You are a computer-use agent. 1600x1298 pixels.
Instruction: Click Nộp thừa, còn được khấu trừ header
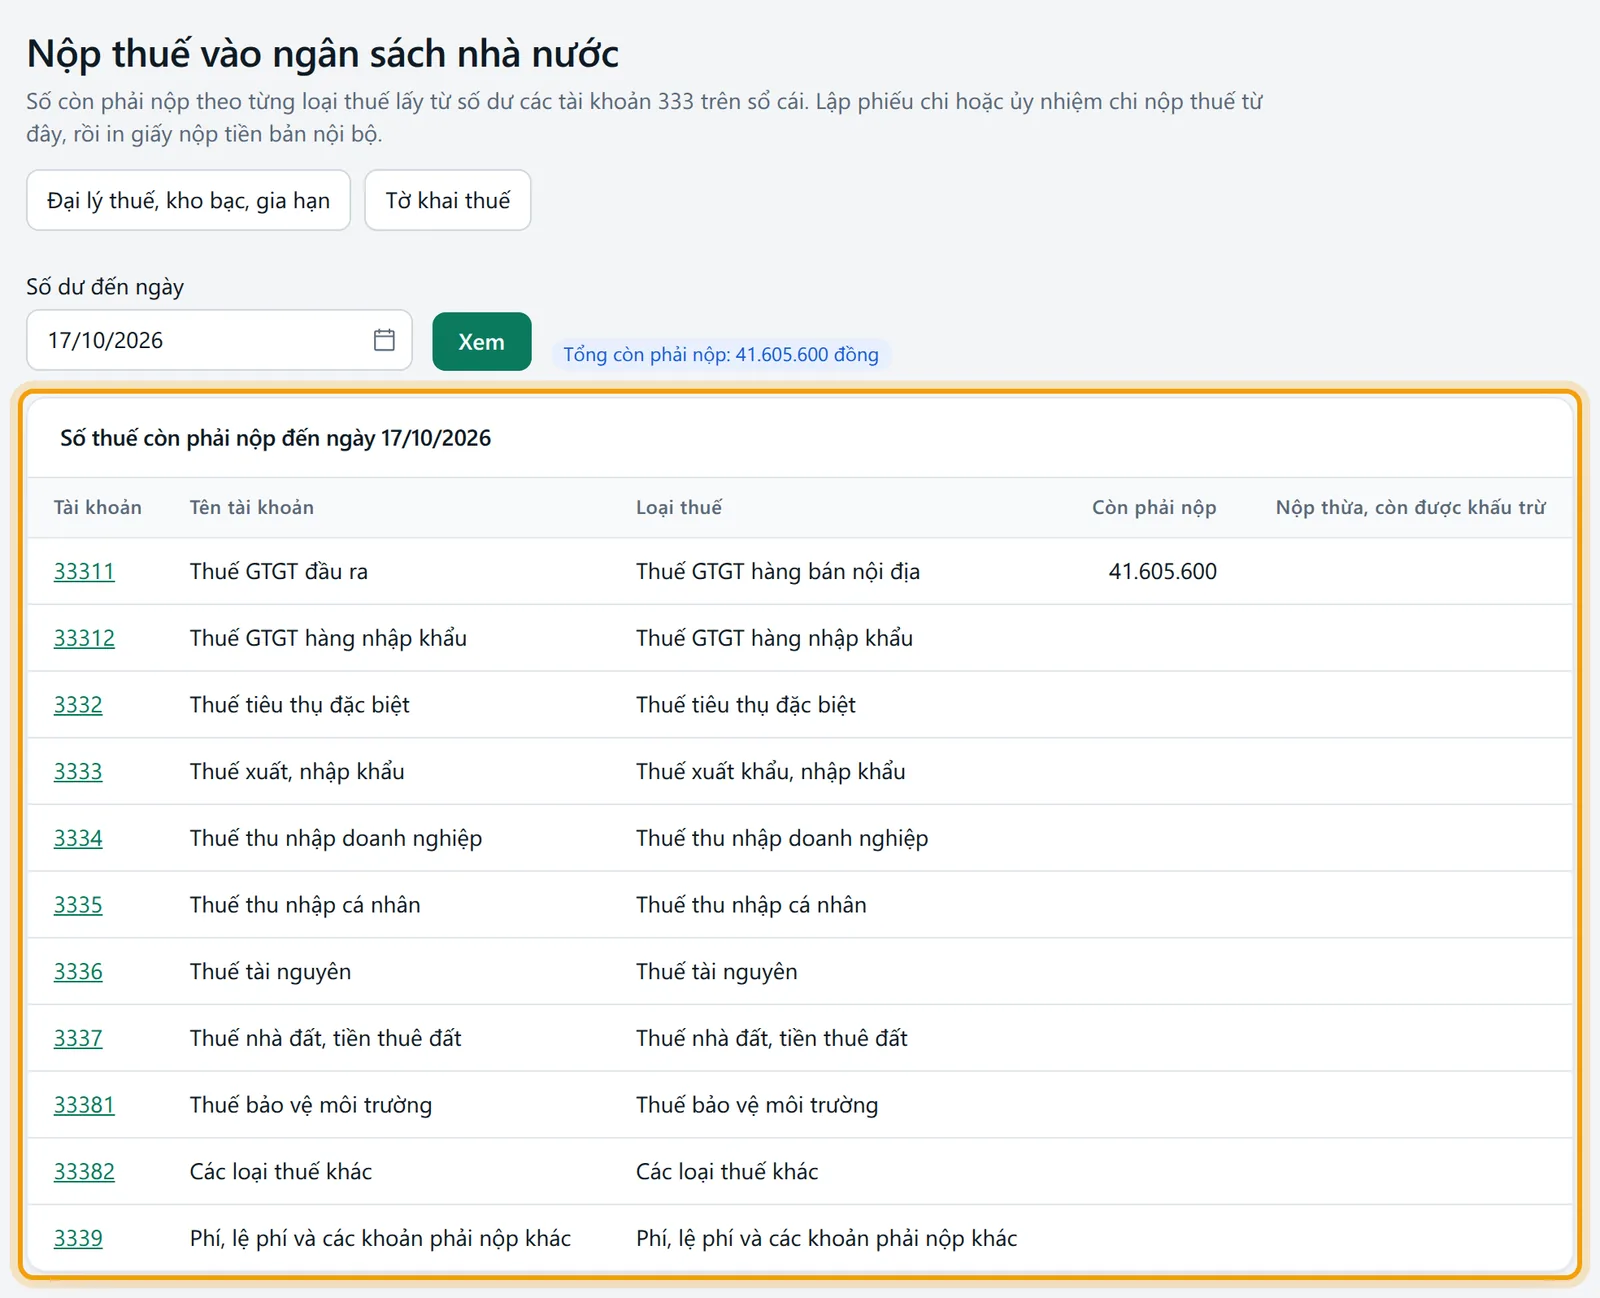coord(1410,507)
